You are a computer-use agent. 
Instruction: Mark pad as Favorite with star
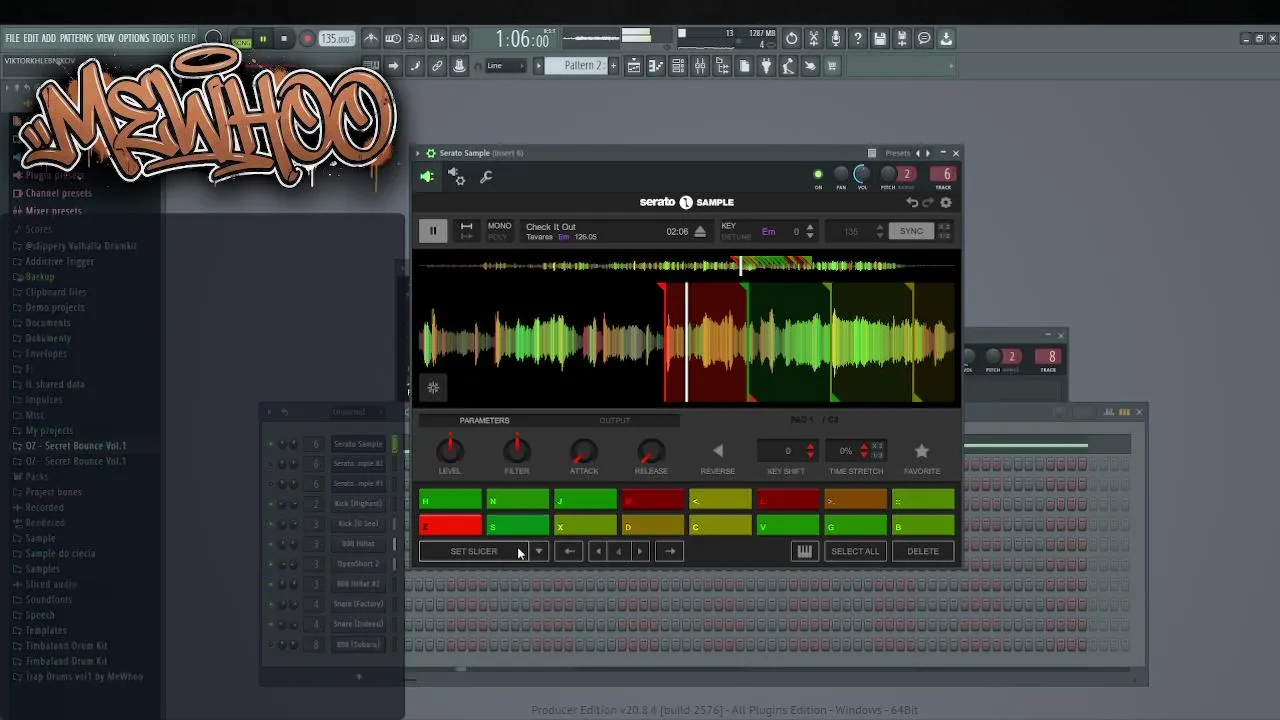922,451
